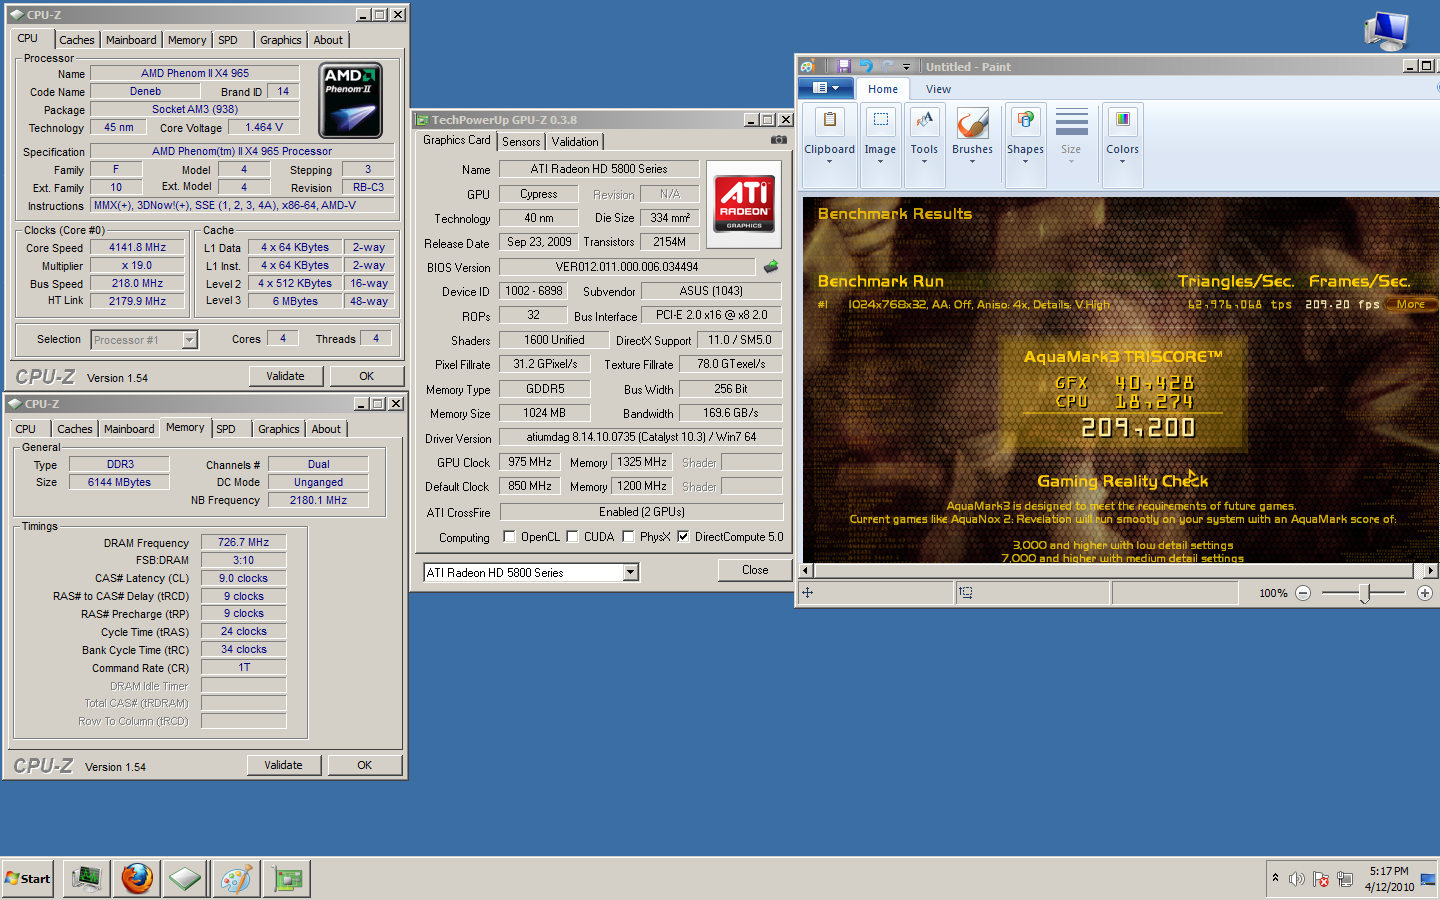Click the greyed-out Size line thickness icon
Viewport: 1440px width, 900px height.
(1071, 123)
